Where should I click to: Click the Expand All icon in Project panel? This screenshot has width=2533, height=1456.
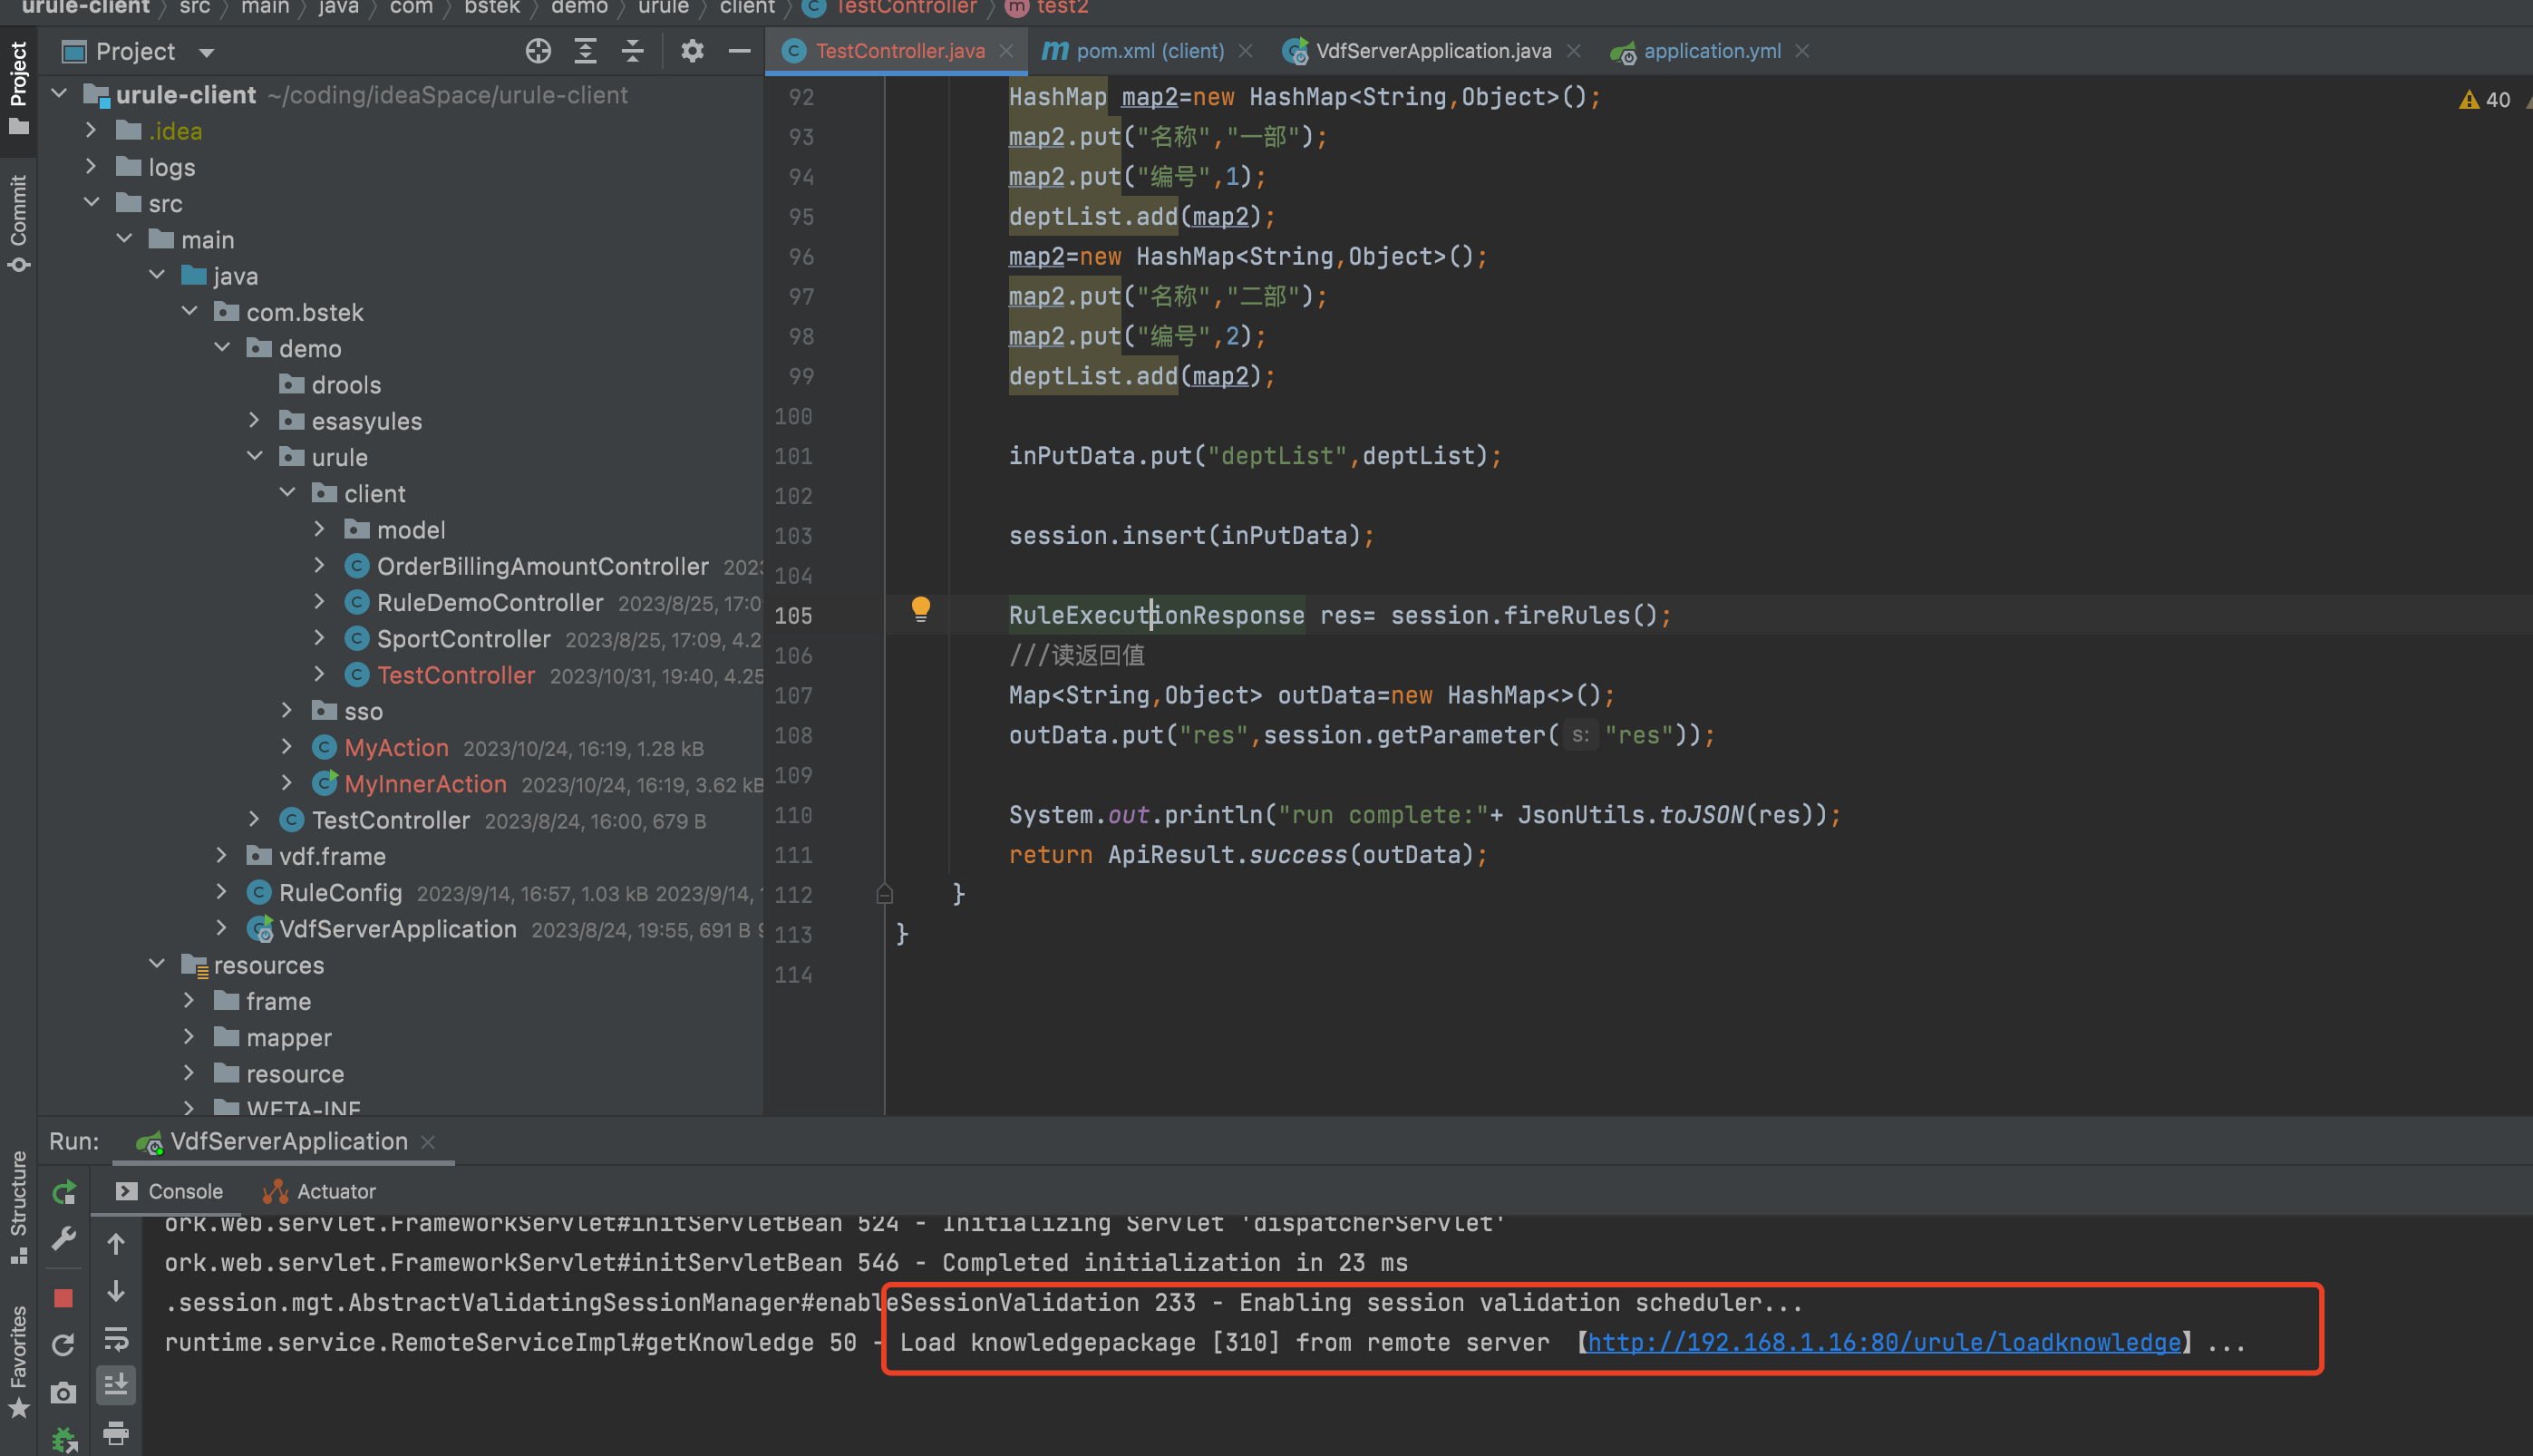(x=585, y=51)
